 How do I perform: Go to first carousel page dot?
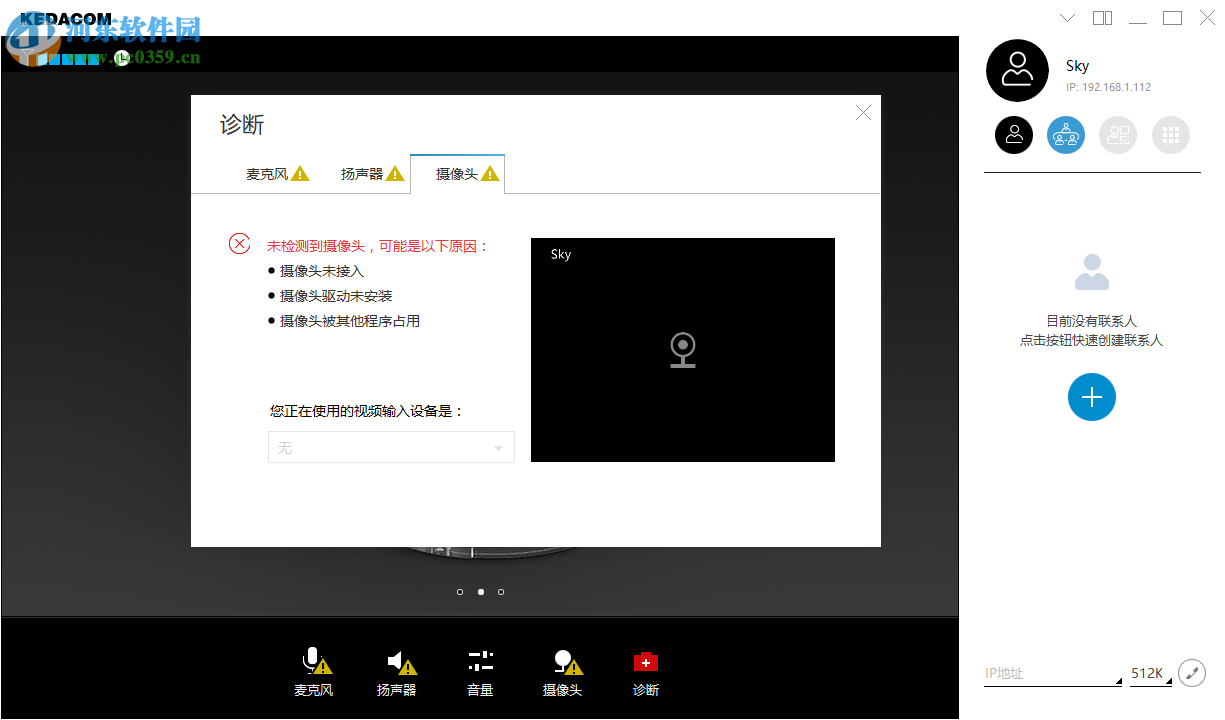pyautogui.click(x=460, y=592)
